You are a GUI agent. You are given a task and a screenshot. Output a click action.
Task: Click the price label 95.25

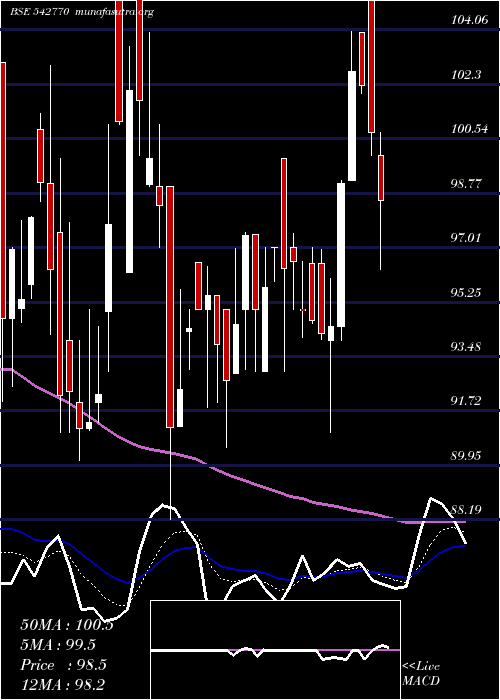pos(466,292)
